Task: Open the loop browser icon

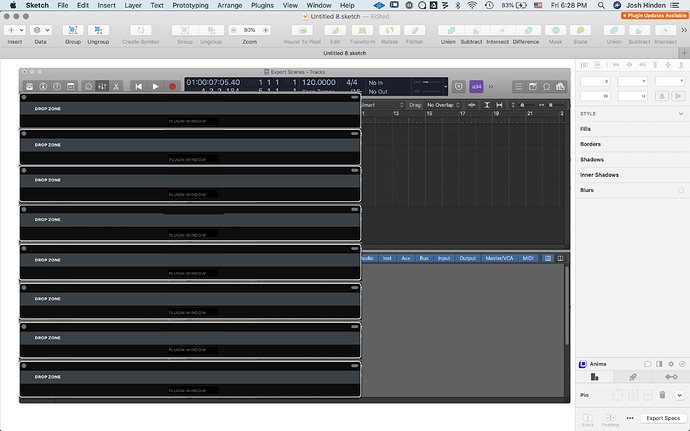Action: [x=547, y=87]
